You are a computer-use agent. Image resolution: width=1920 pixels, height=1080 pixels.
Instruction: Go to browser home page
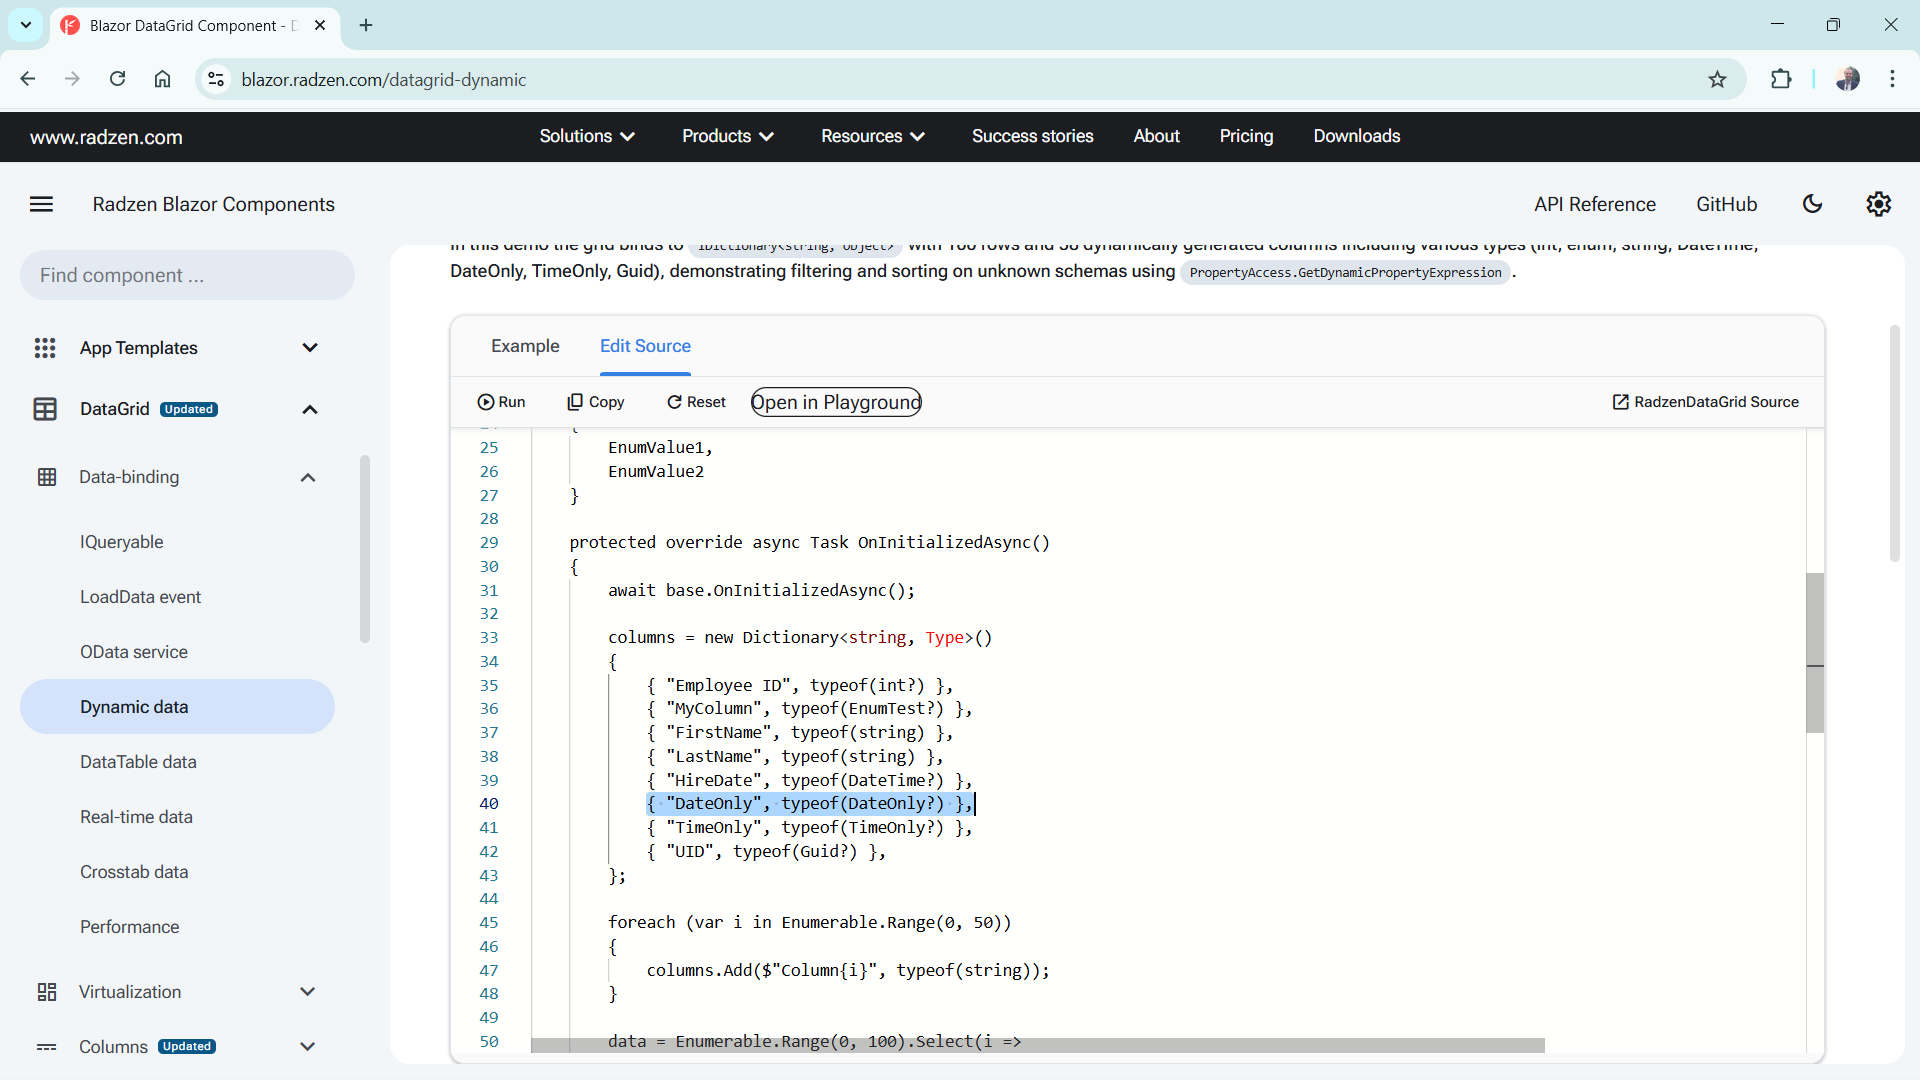(x=162, y=79)
